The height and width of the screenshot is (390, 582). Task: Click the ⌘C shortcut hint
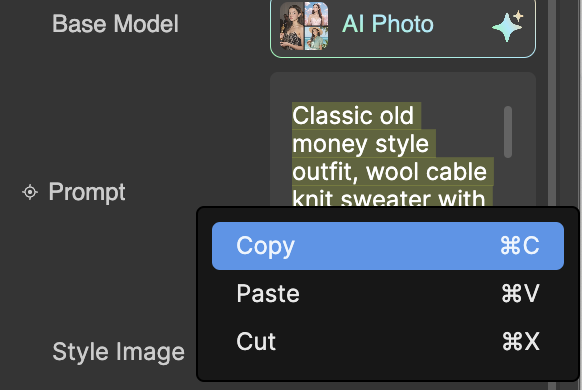(x=520, y=246)
